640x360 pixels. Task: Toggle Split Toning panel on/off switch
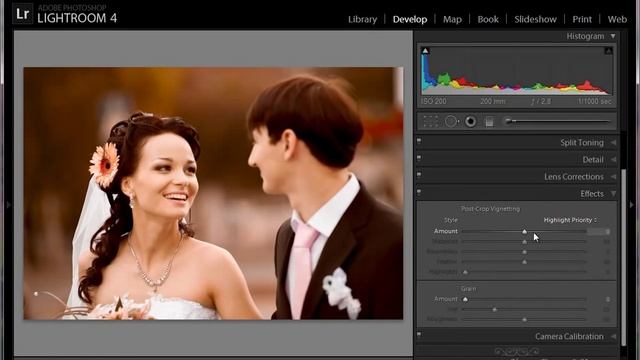[x=419, y=141]
